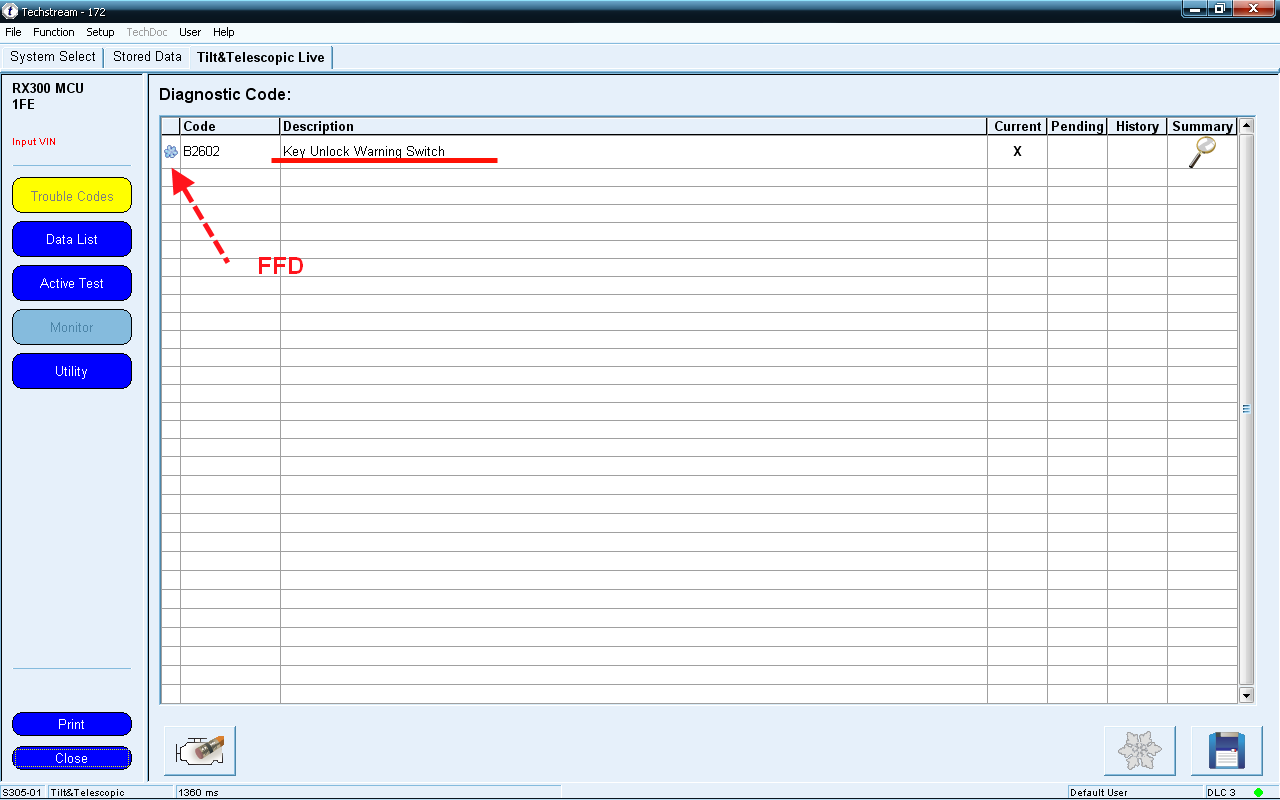Open the Setup menu
Viewport: 1280px width, 800px height.
pyautogui.click(x=100, y=32)
